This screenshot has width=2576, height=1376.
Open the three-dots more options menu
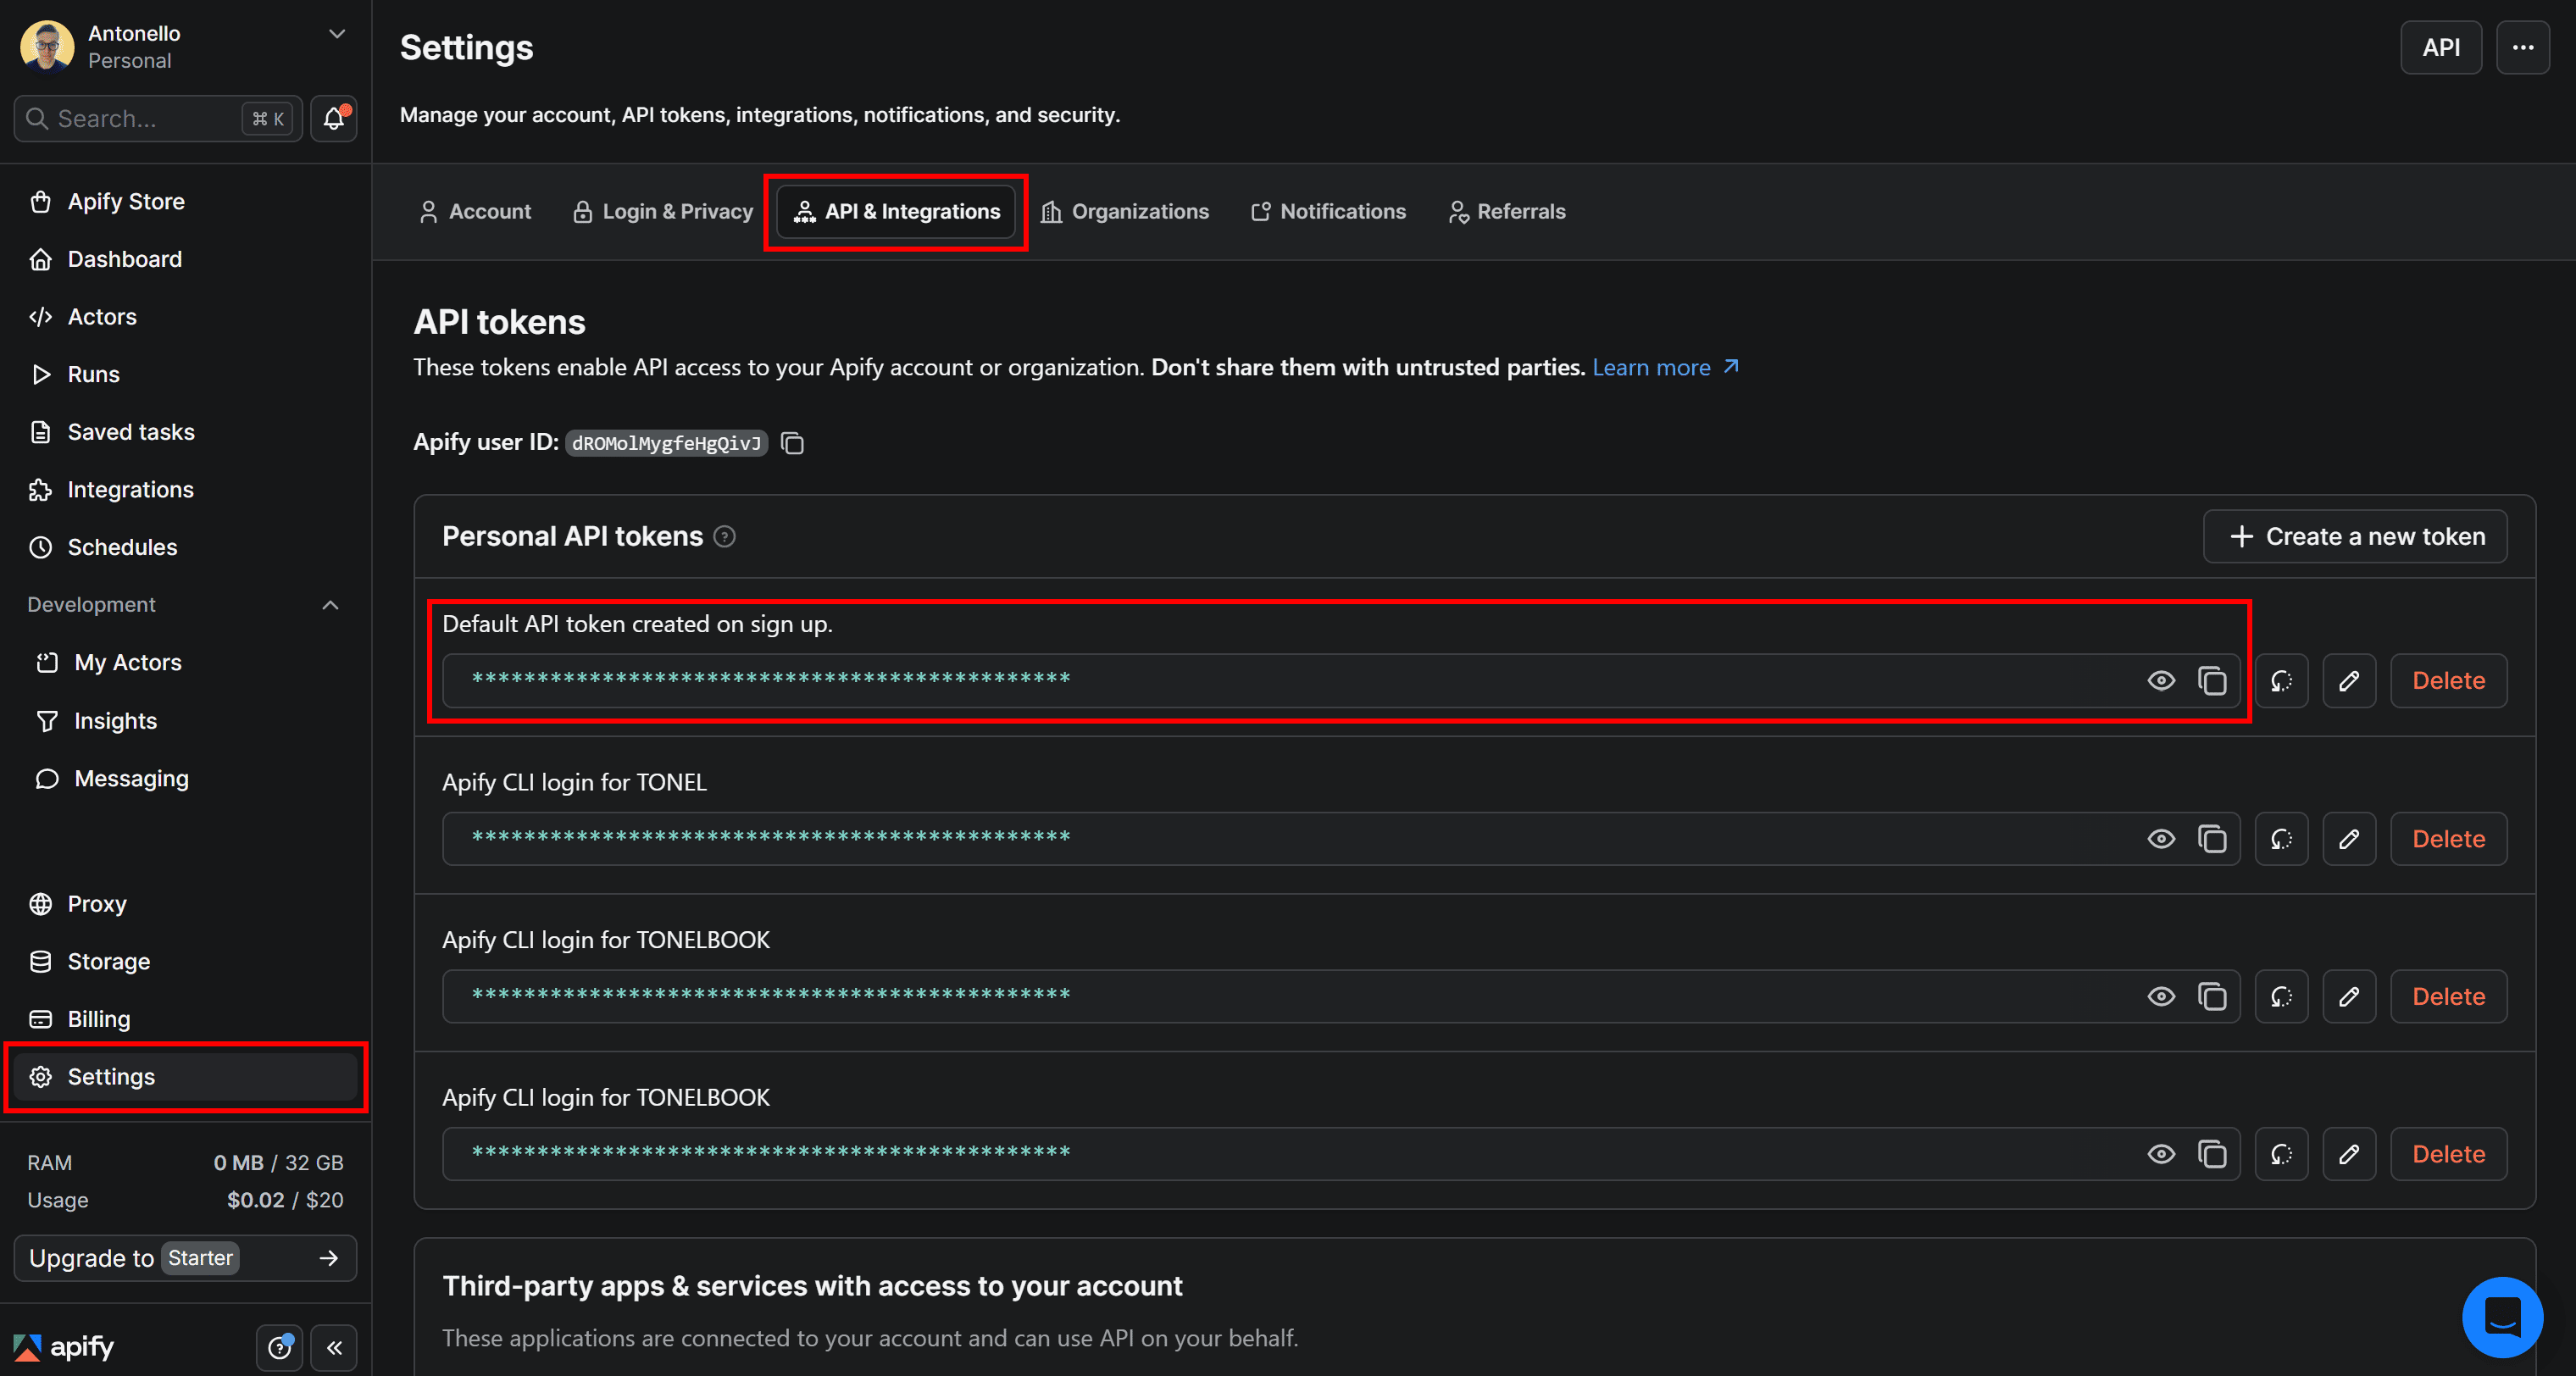point(2523,47)
